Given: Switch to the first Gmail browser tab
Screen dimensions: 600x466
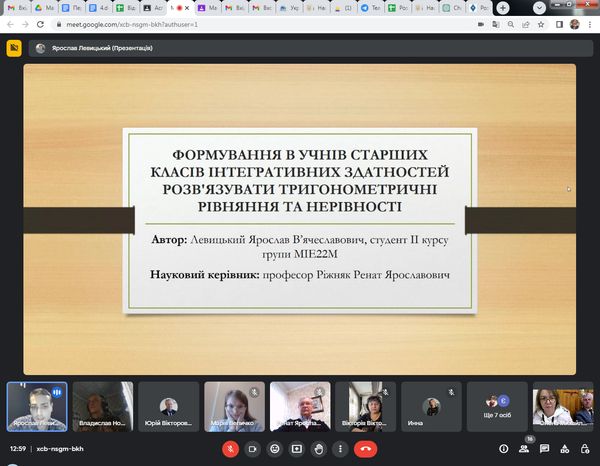Looking at the screenshot, I should (14, 8).
